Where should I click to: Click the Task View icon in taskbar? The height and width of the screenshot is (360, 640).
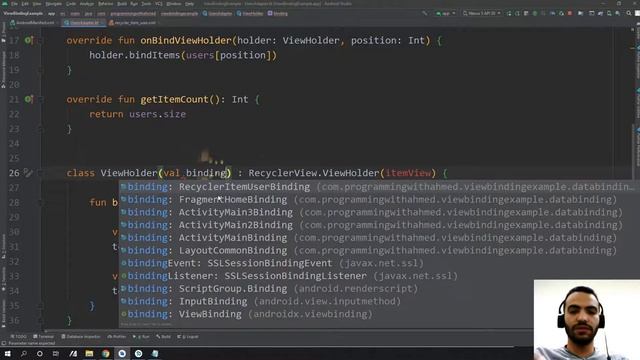click(x=56, y=353)
